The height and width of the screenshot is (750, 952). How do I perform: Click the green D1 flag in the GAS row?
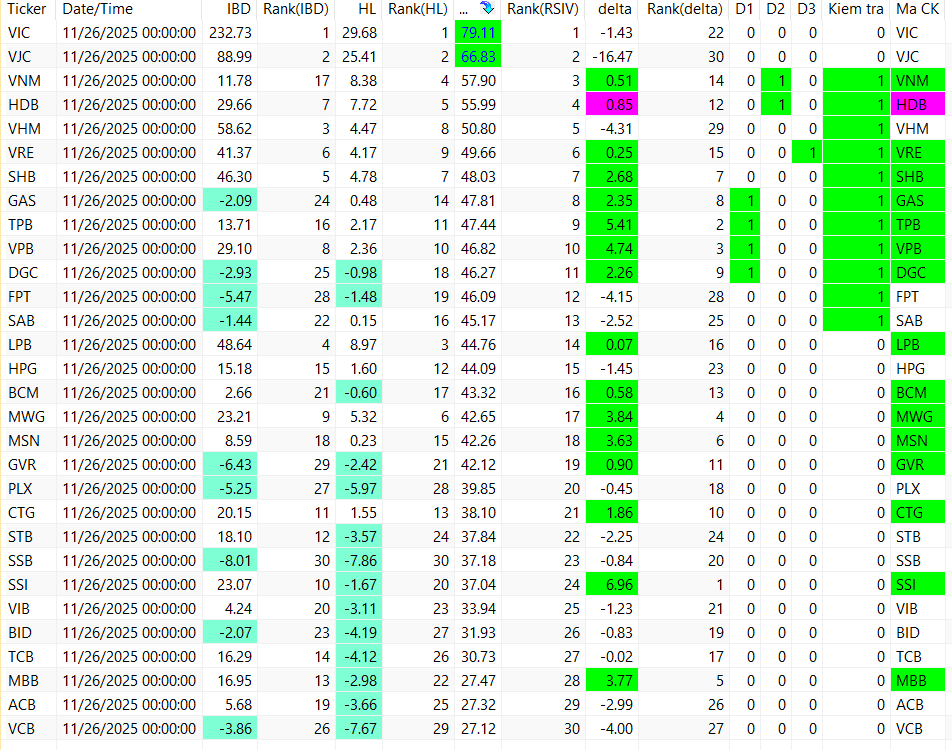744,200
